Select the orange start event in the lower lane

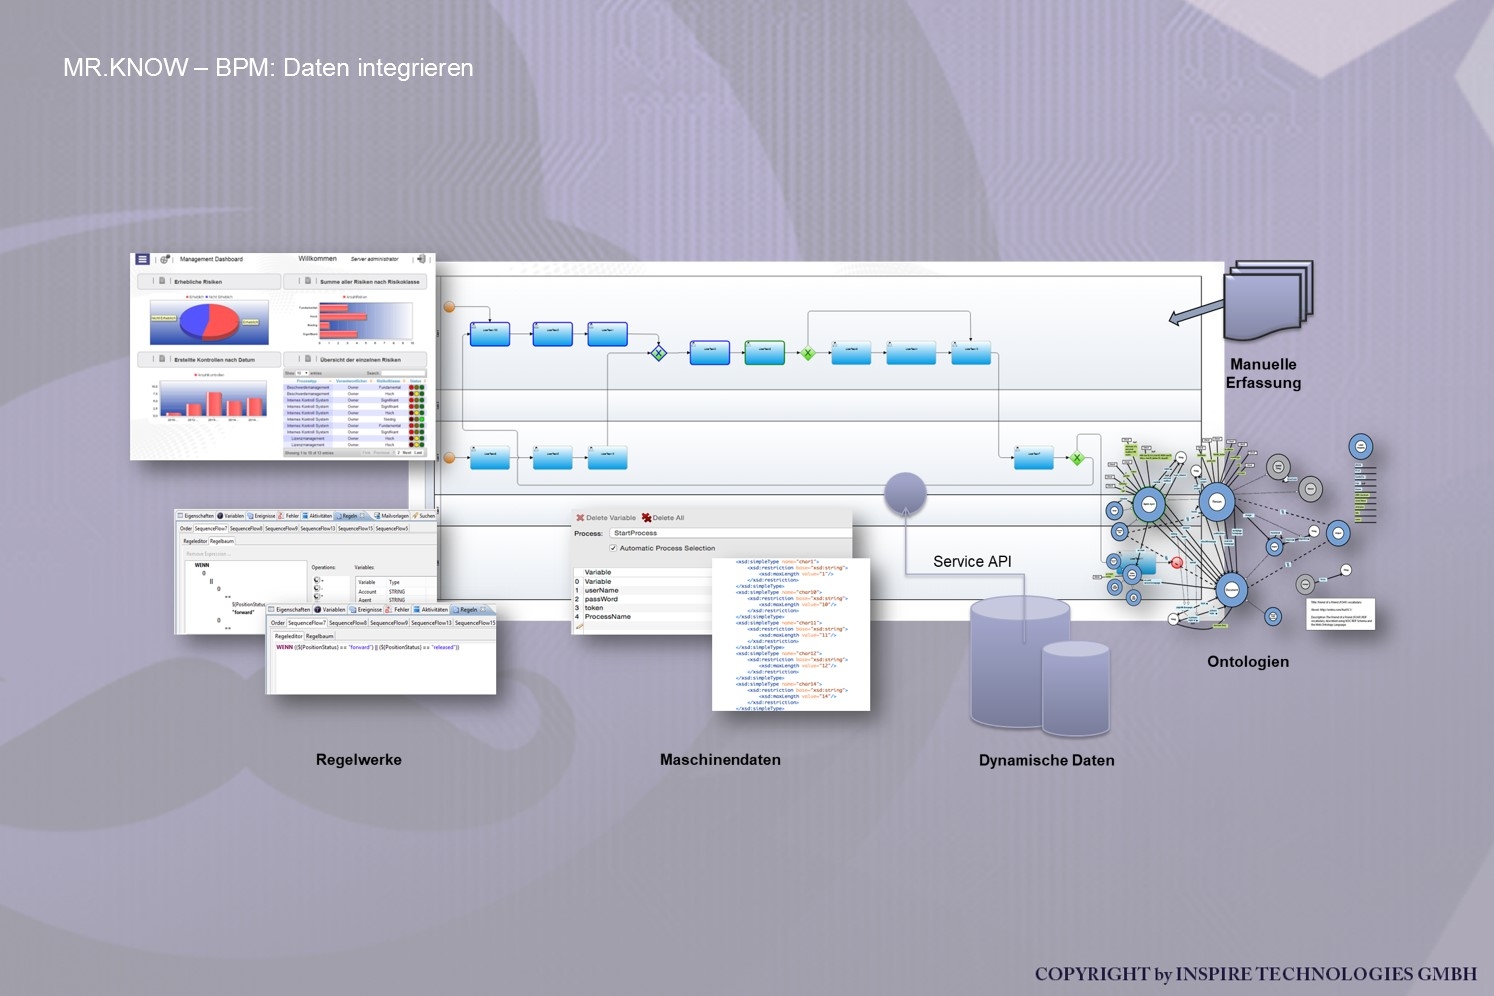tap(449, 458)
